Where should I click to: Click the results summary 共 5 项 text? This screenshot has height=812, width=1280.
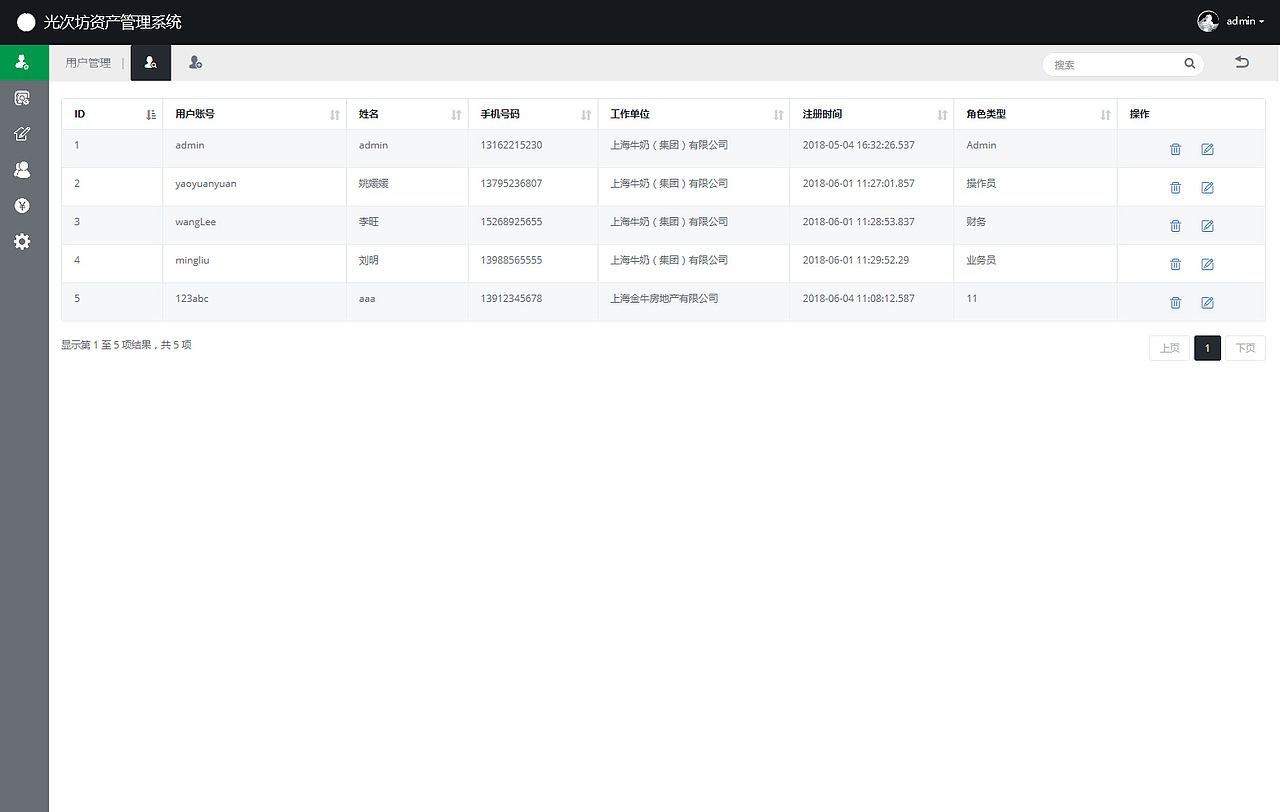point(176,345)
